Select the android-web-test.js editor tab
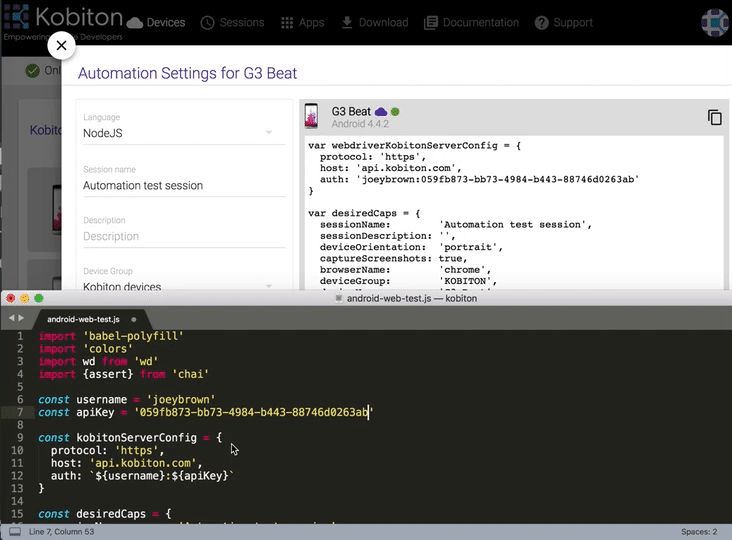Image resolution: width=732 pixels, height=540 pixels. click(x=83, y=319)
